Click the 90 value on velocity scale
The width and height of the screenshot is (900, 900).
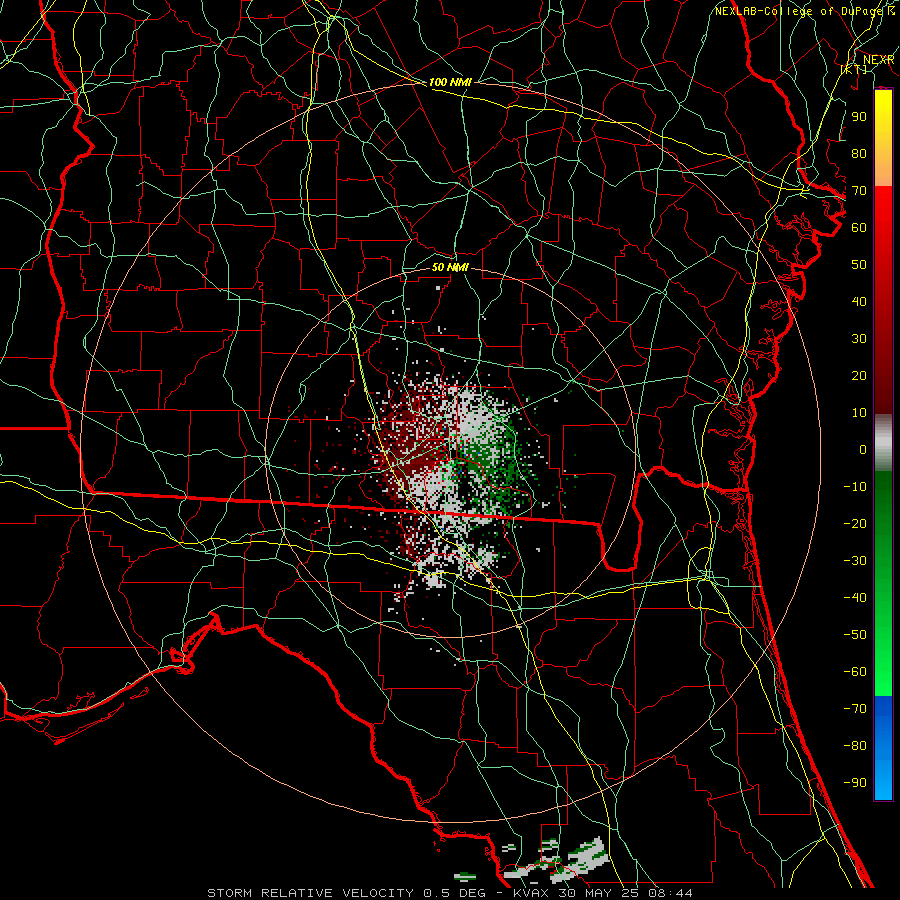859,117
